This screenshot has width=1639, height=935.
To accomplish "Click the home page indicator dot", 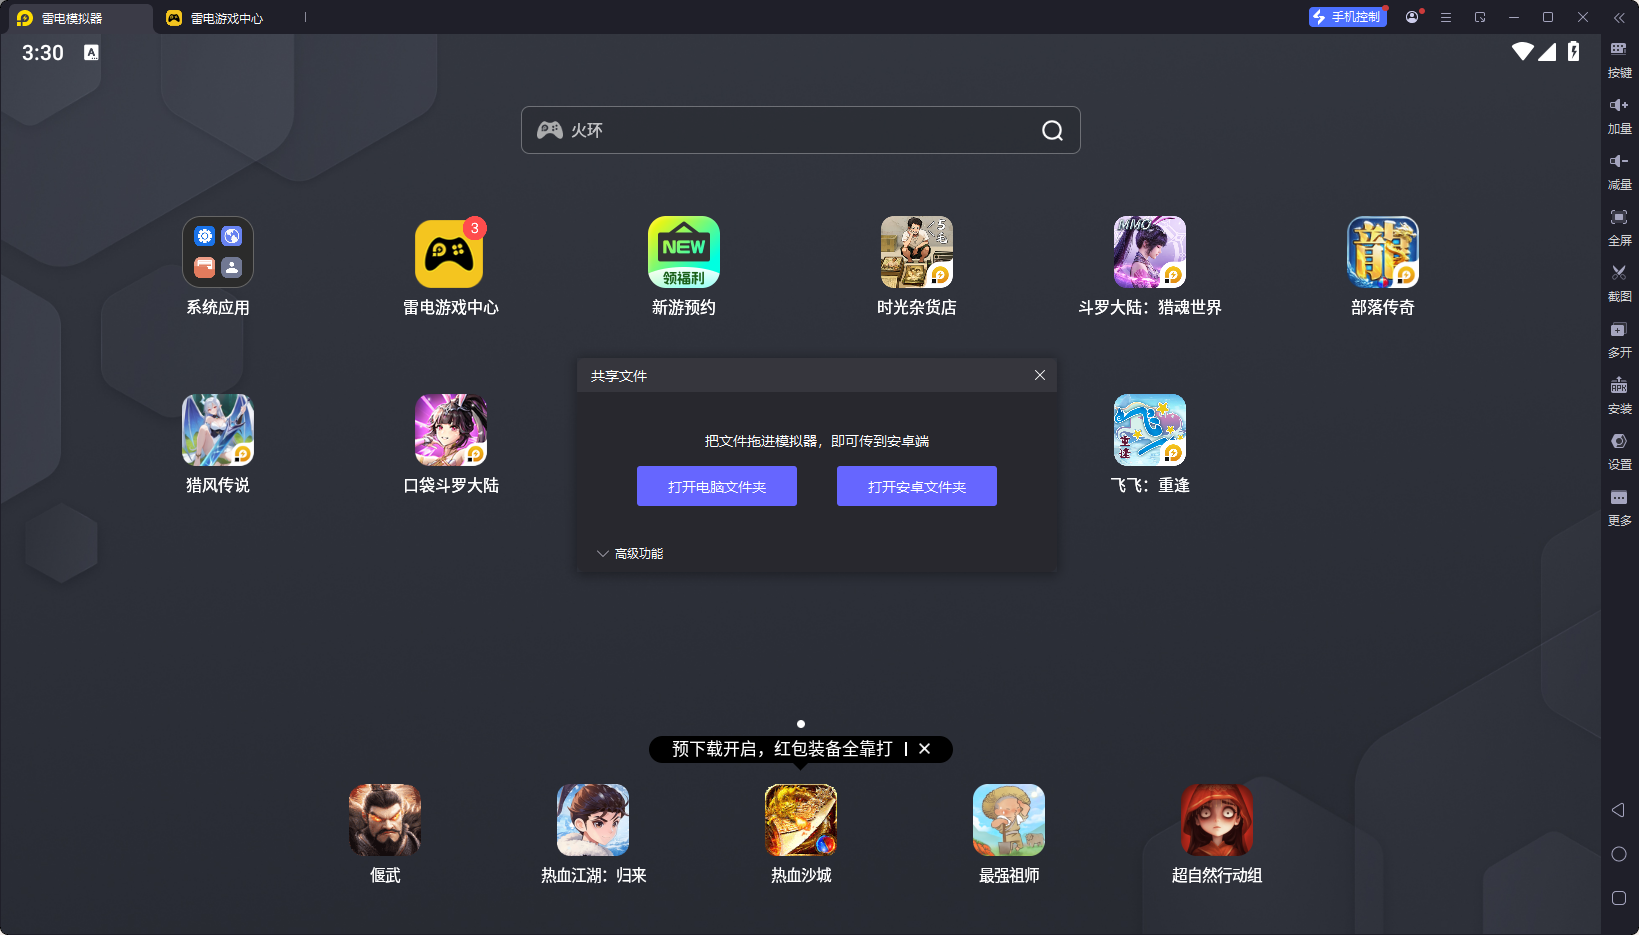I will coord(801,724).
